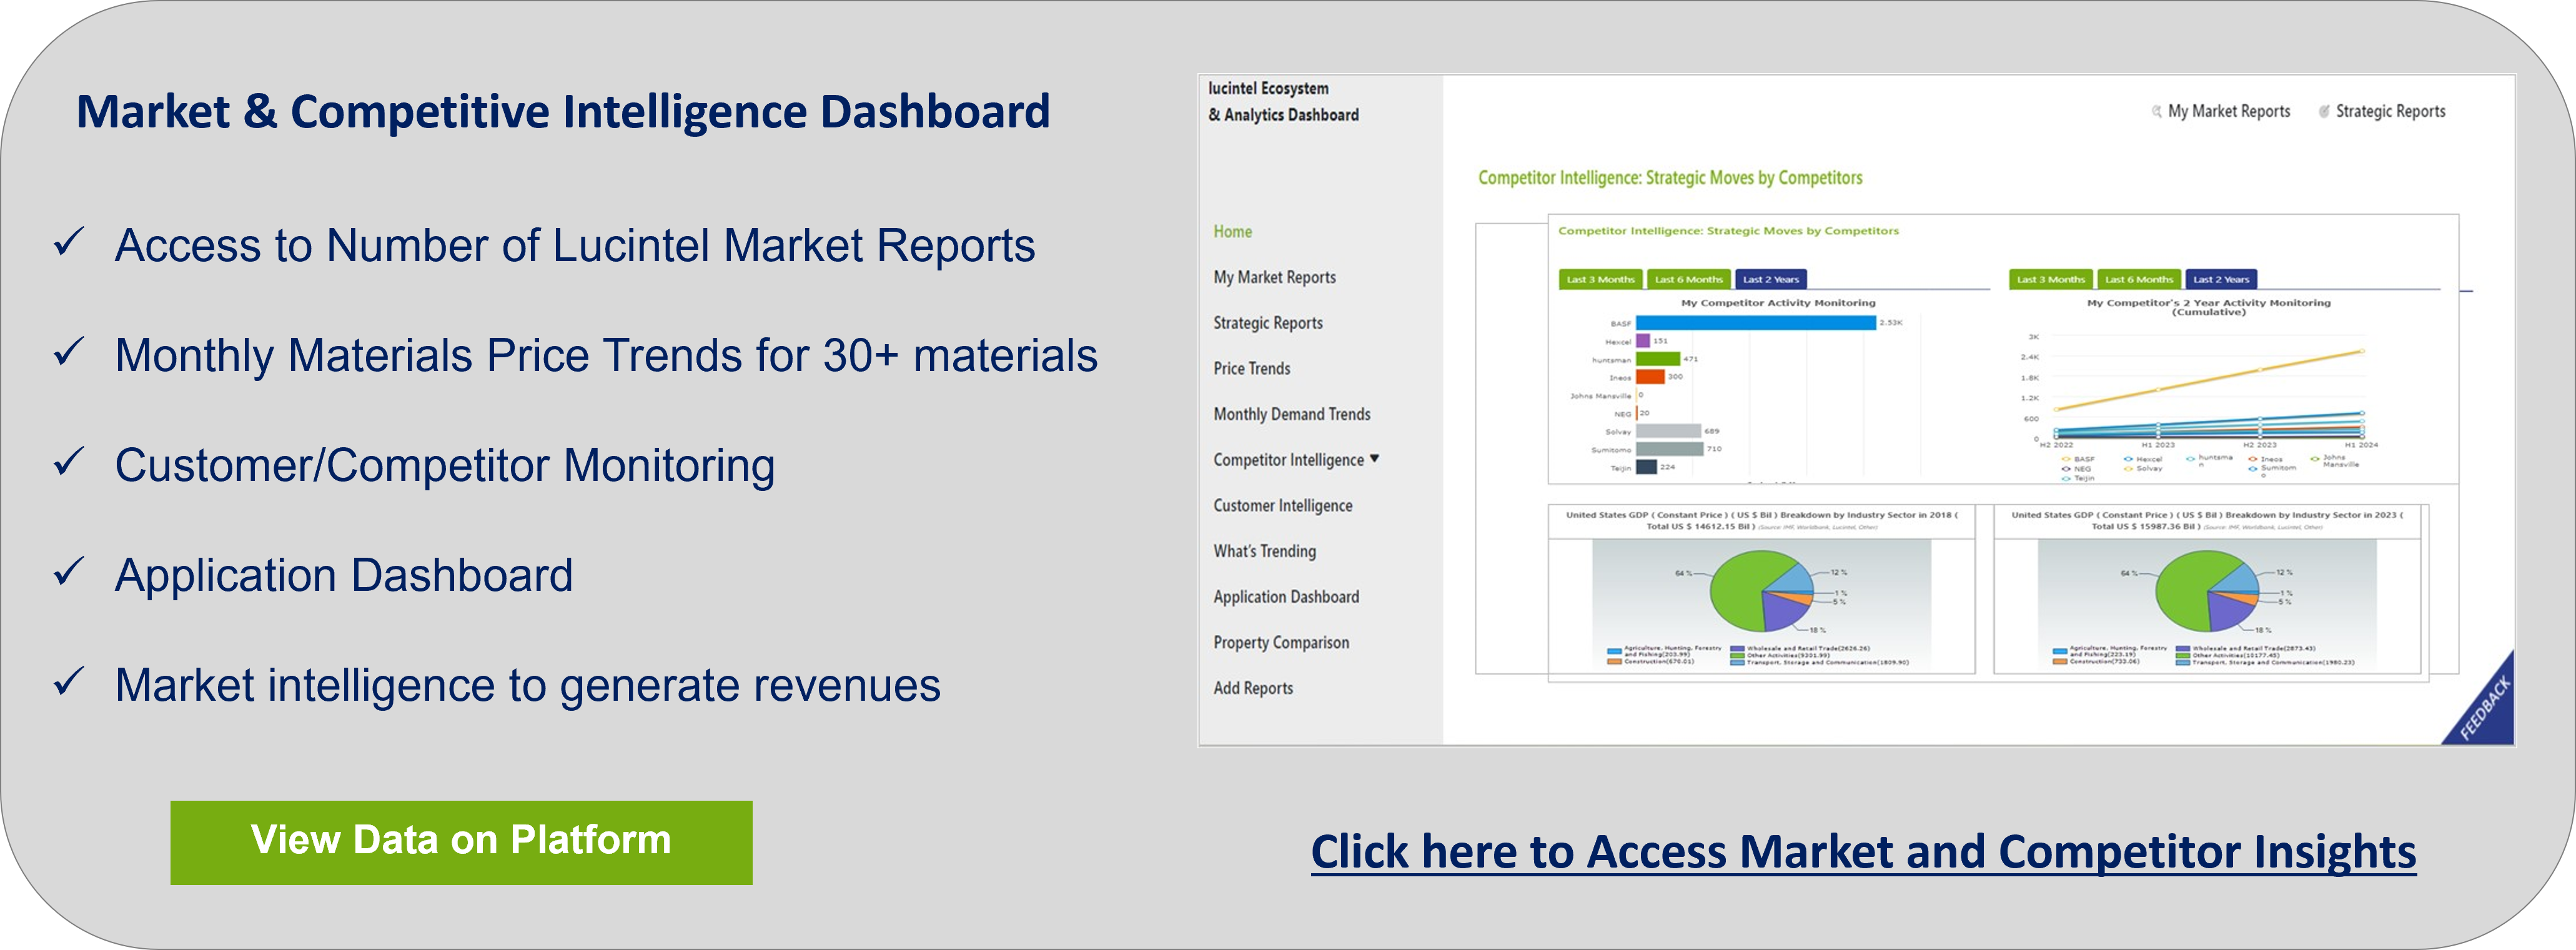The height and width of the screenshot is (950, 2576).
Task: Click the View Data on Platform button
Action: [461, 842]
